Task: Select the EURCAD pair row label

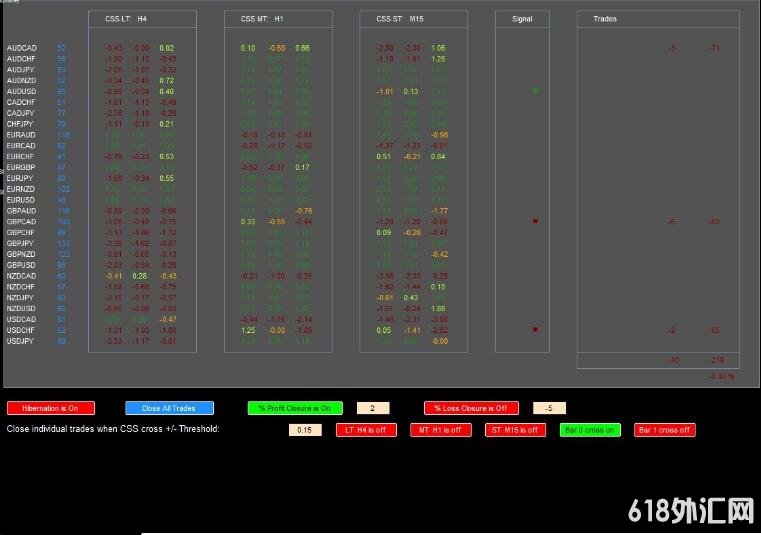Action: tap(21, 146)
